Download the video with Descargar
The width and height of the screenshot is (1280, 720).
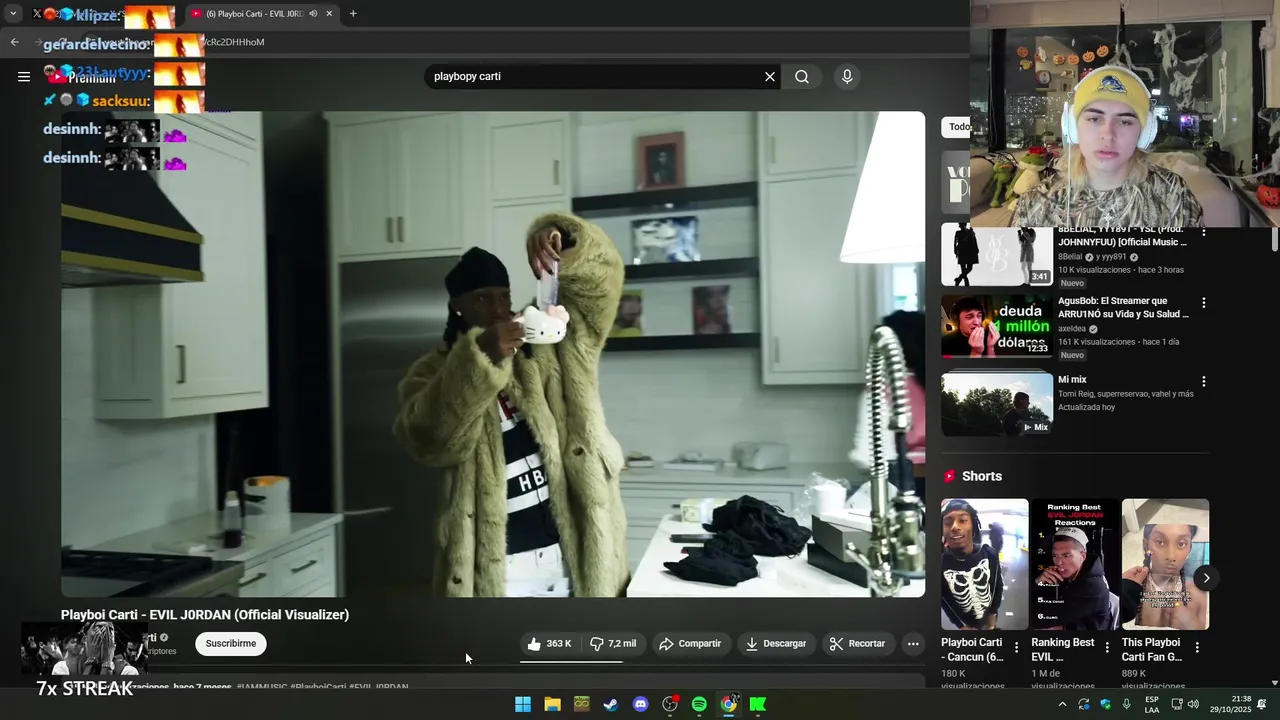(x=776, y=644)
